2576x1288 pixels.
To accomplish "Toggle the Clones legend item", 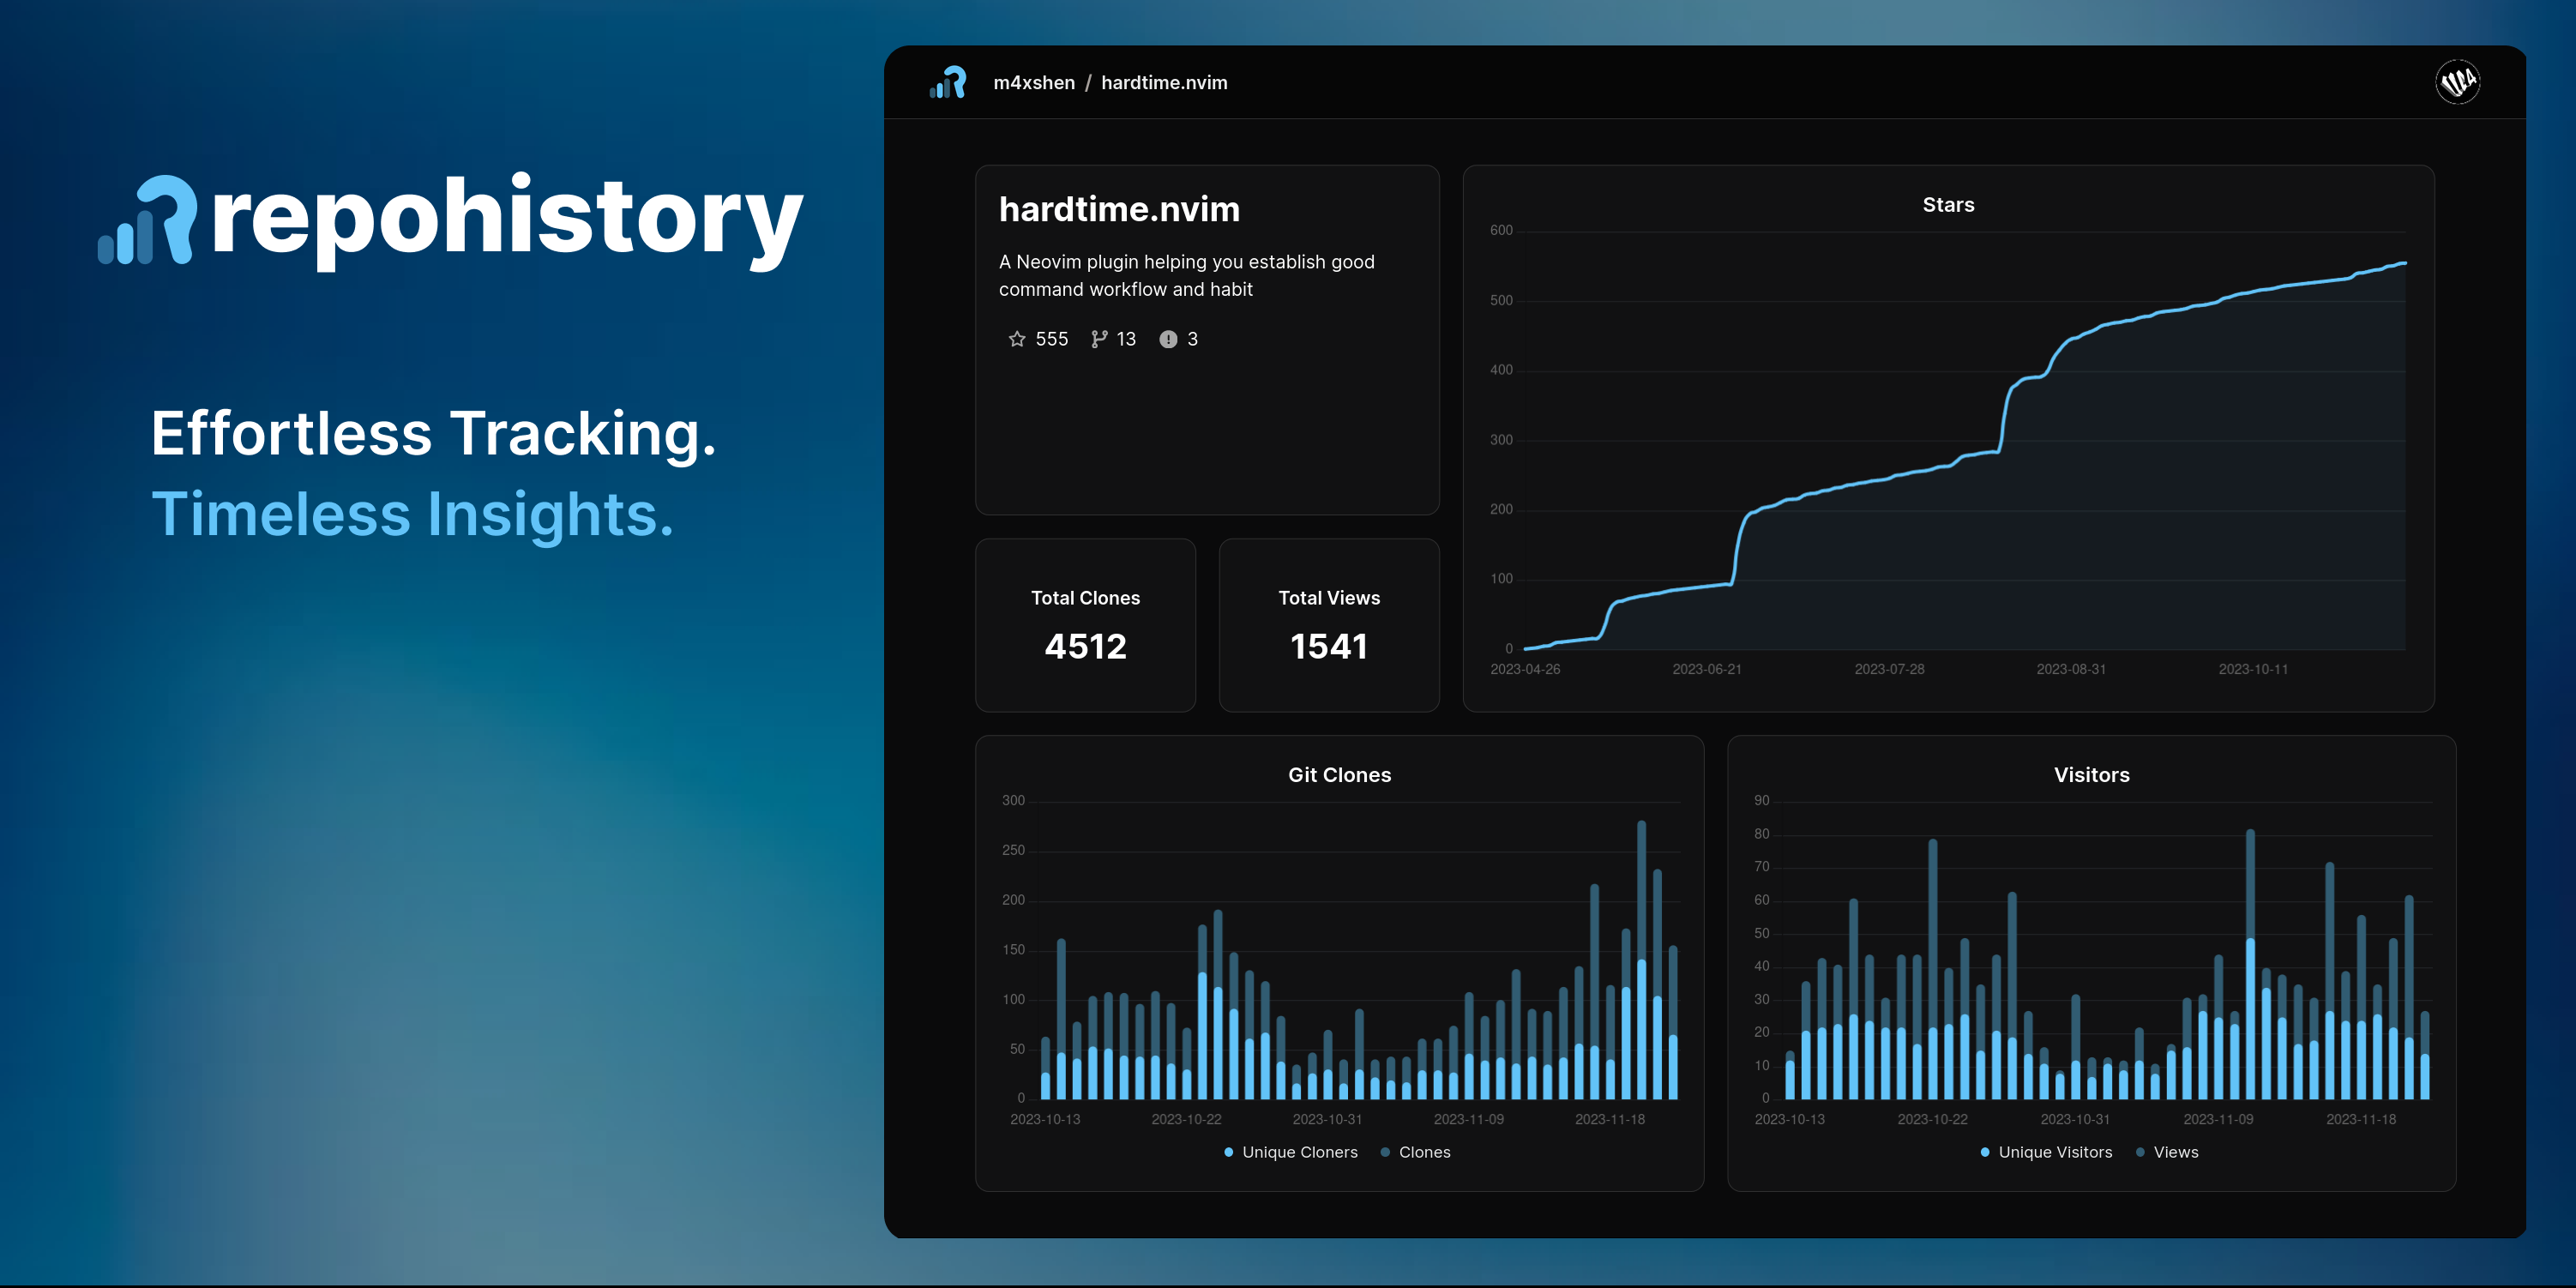I will (1415, 1152).
